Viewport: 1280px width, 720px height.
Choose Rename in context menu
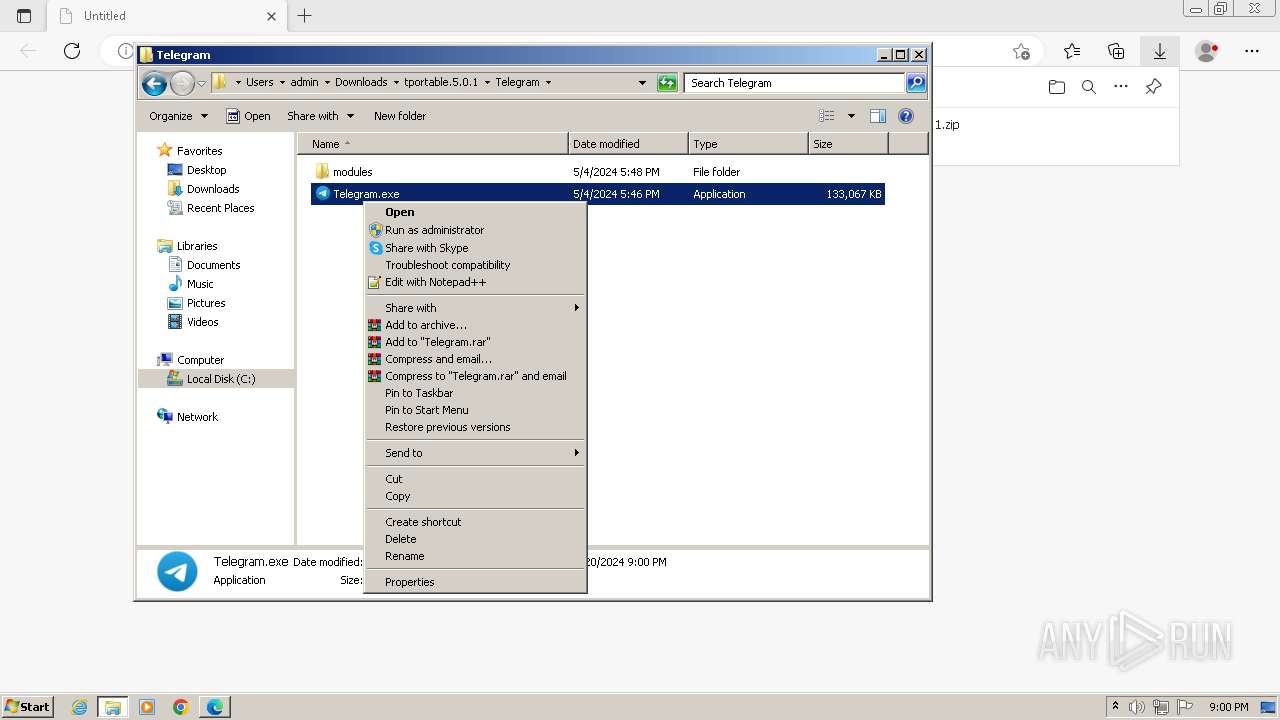(475, 556)
